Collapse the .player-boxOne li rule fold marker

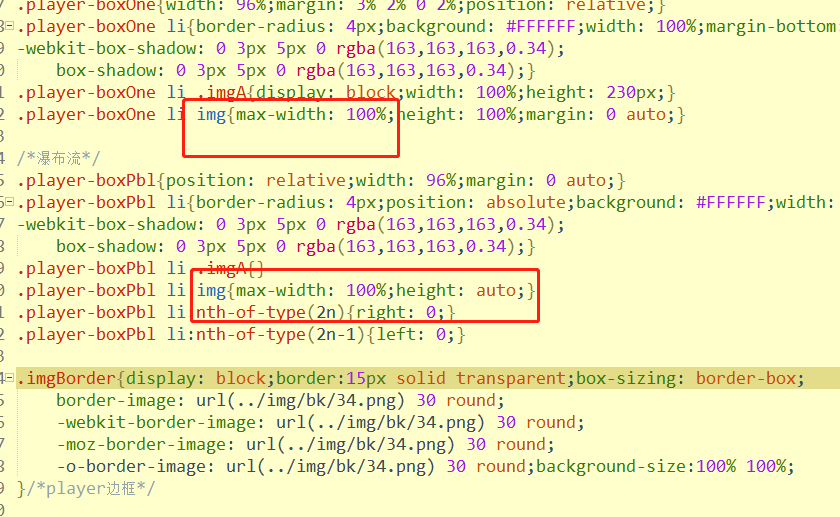[x=9, y=27]
